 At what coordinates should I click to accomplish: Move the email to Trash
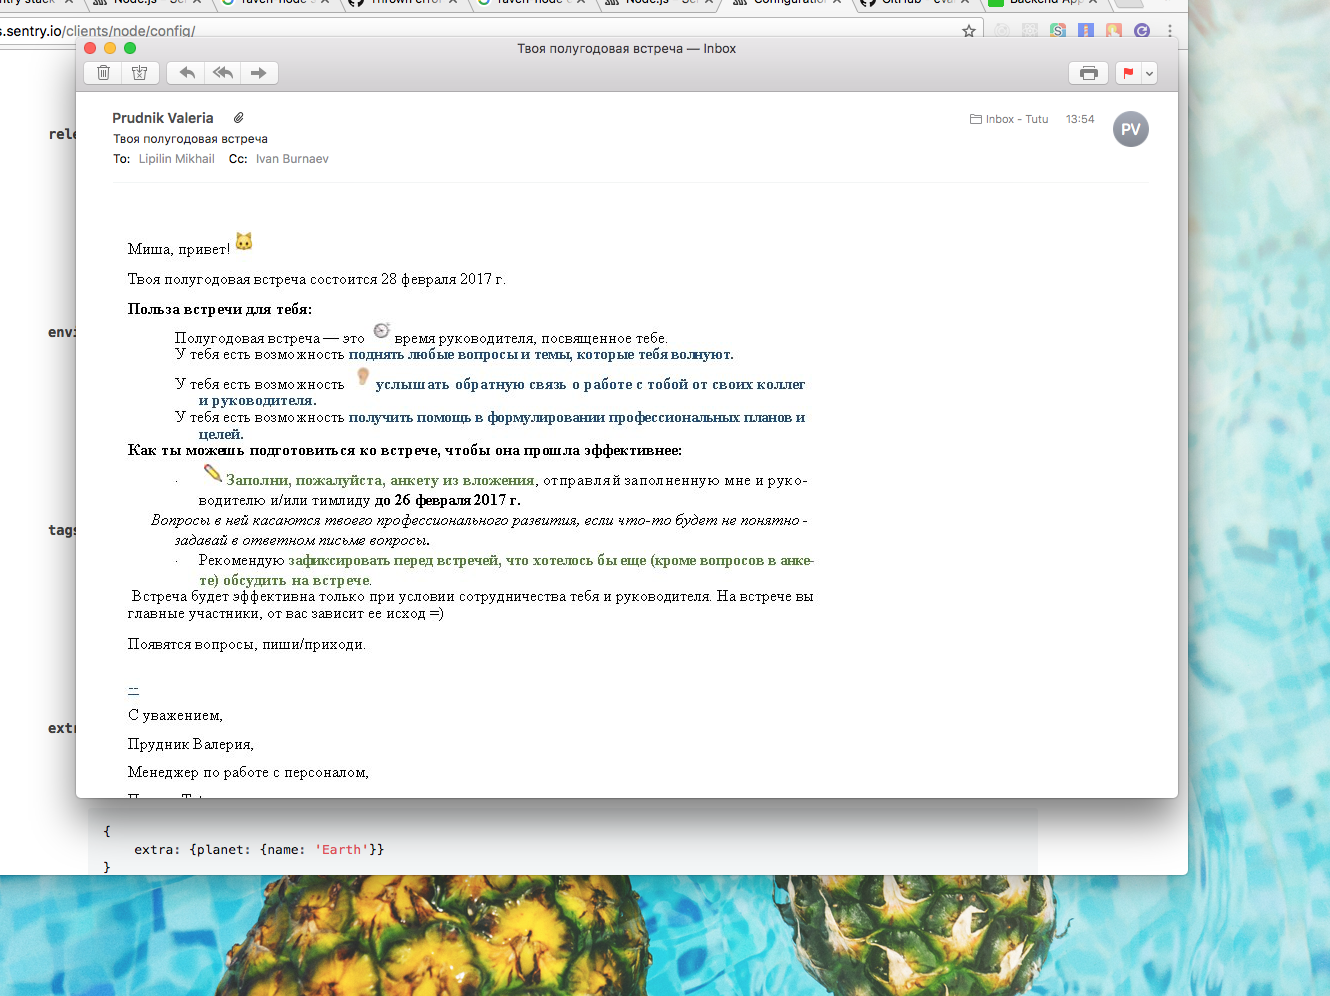[x=103, y=73]
